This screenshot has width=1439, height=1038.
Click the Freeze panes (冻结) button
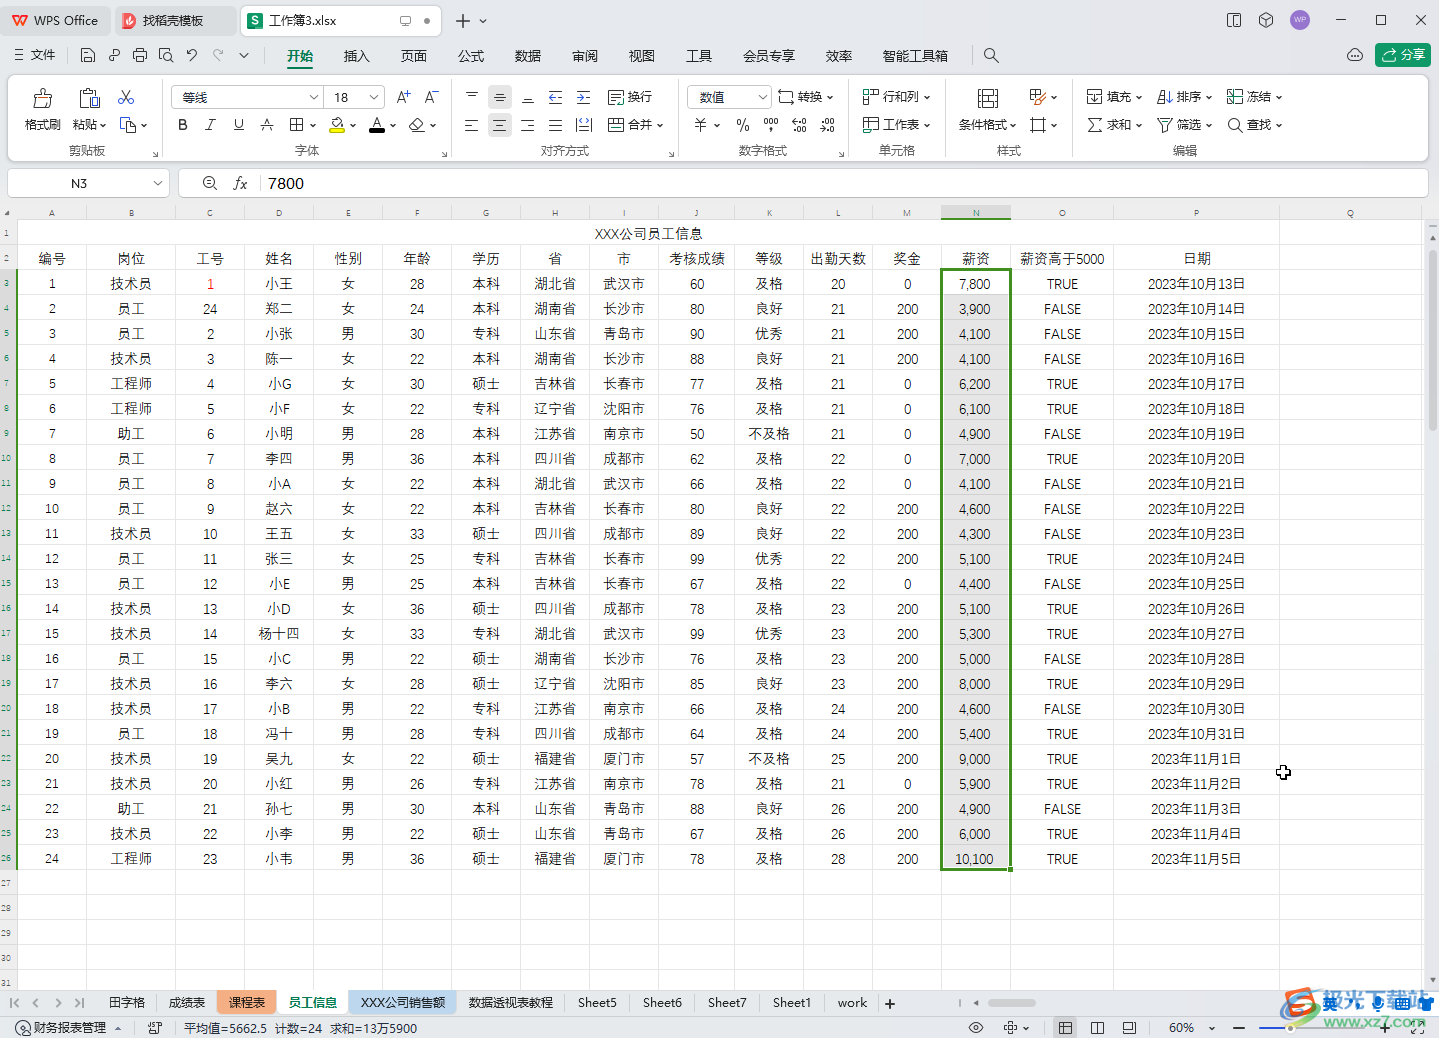pos(1254,97)
